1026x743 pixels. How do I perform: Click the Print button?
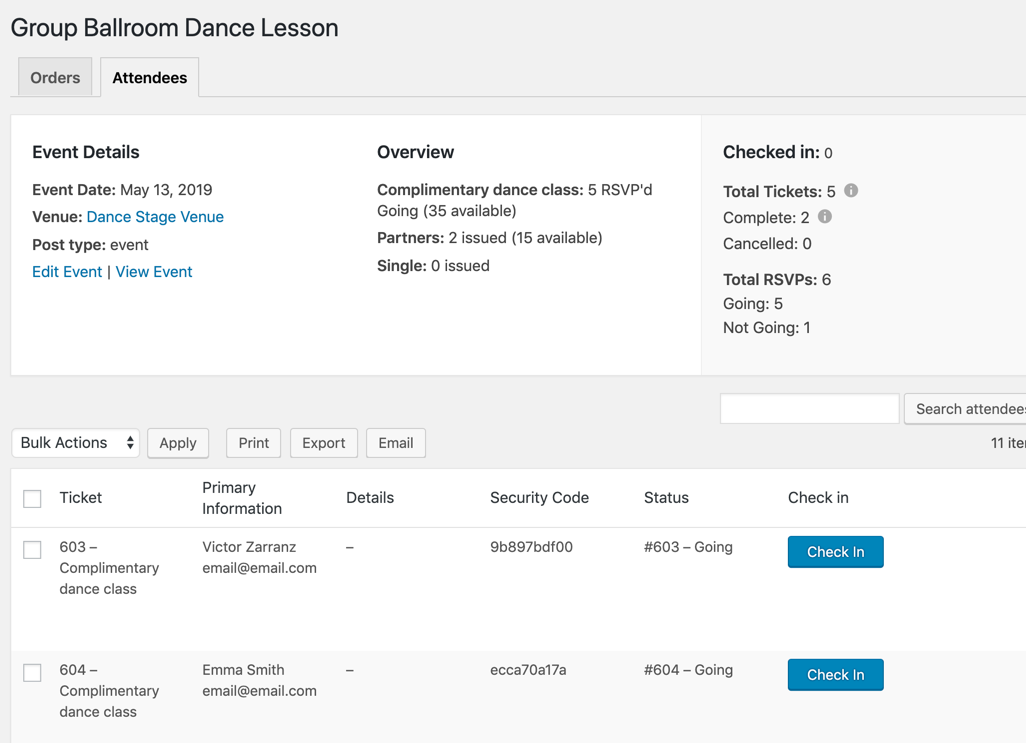click(x=253, y=443)
